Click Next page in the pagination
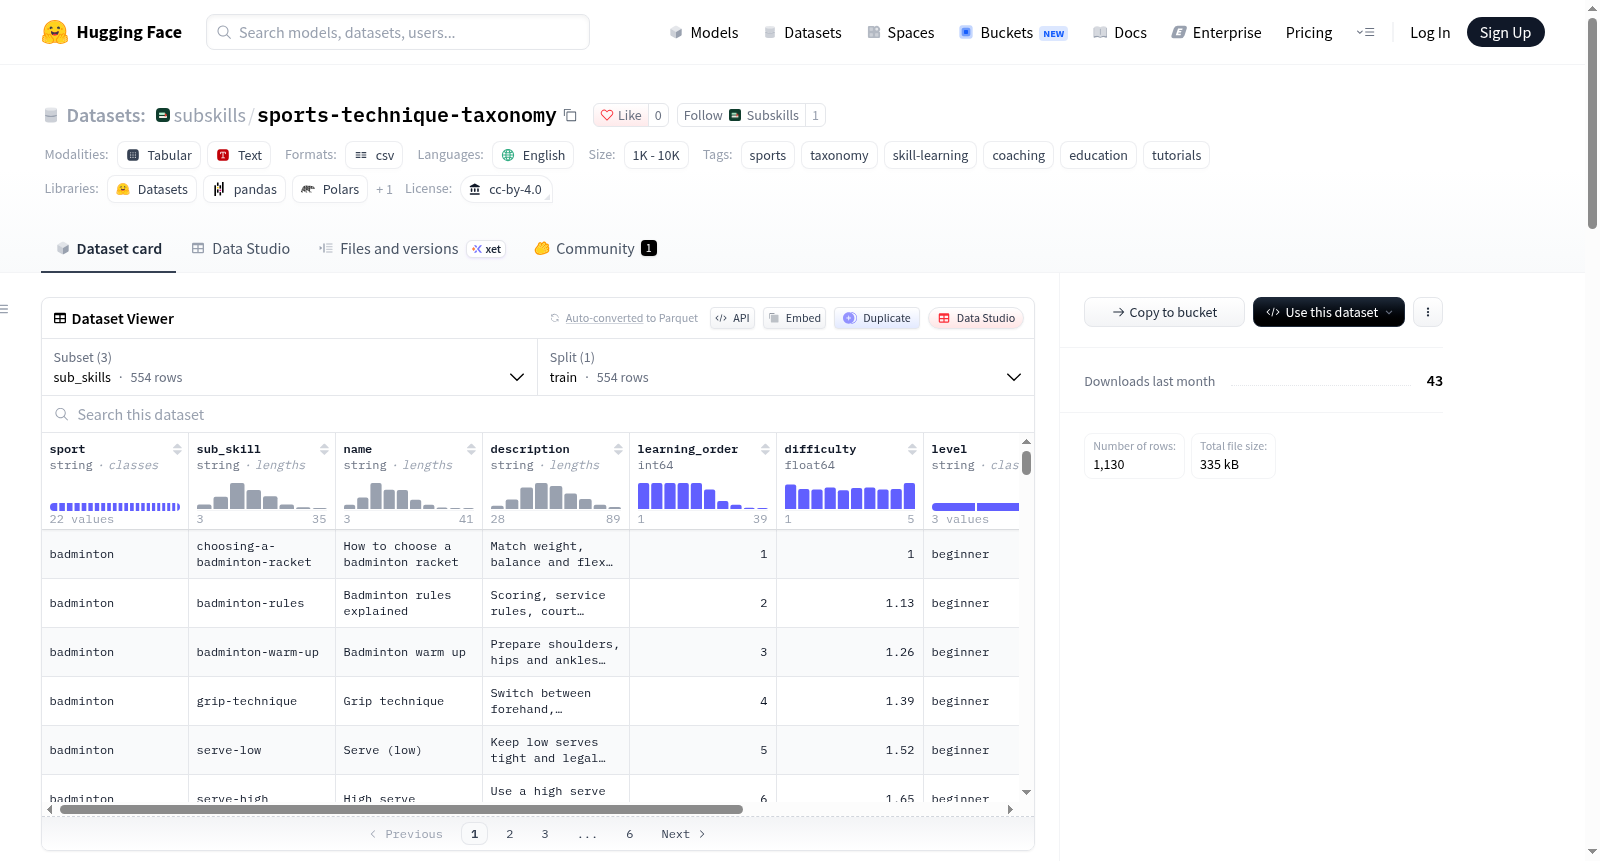 click(683, 834)
